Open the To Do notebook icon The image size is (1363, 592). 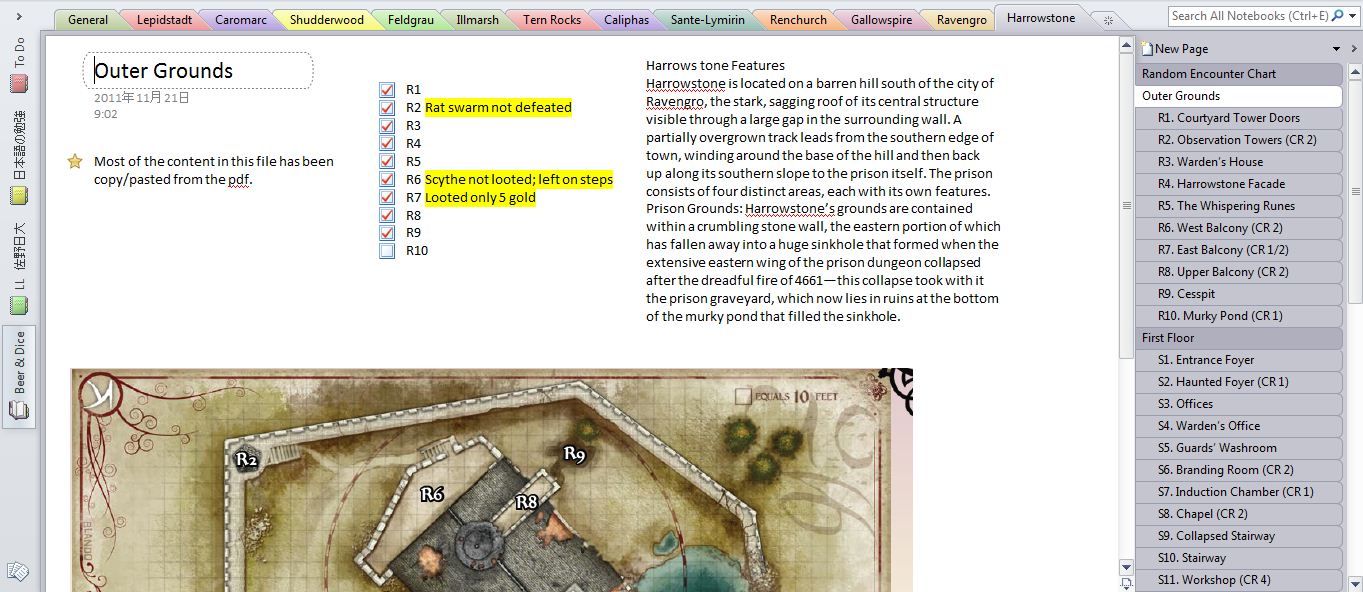tap(18, 84)
